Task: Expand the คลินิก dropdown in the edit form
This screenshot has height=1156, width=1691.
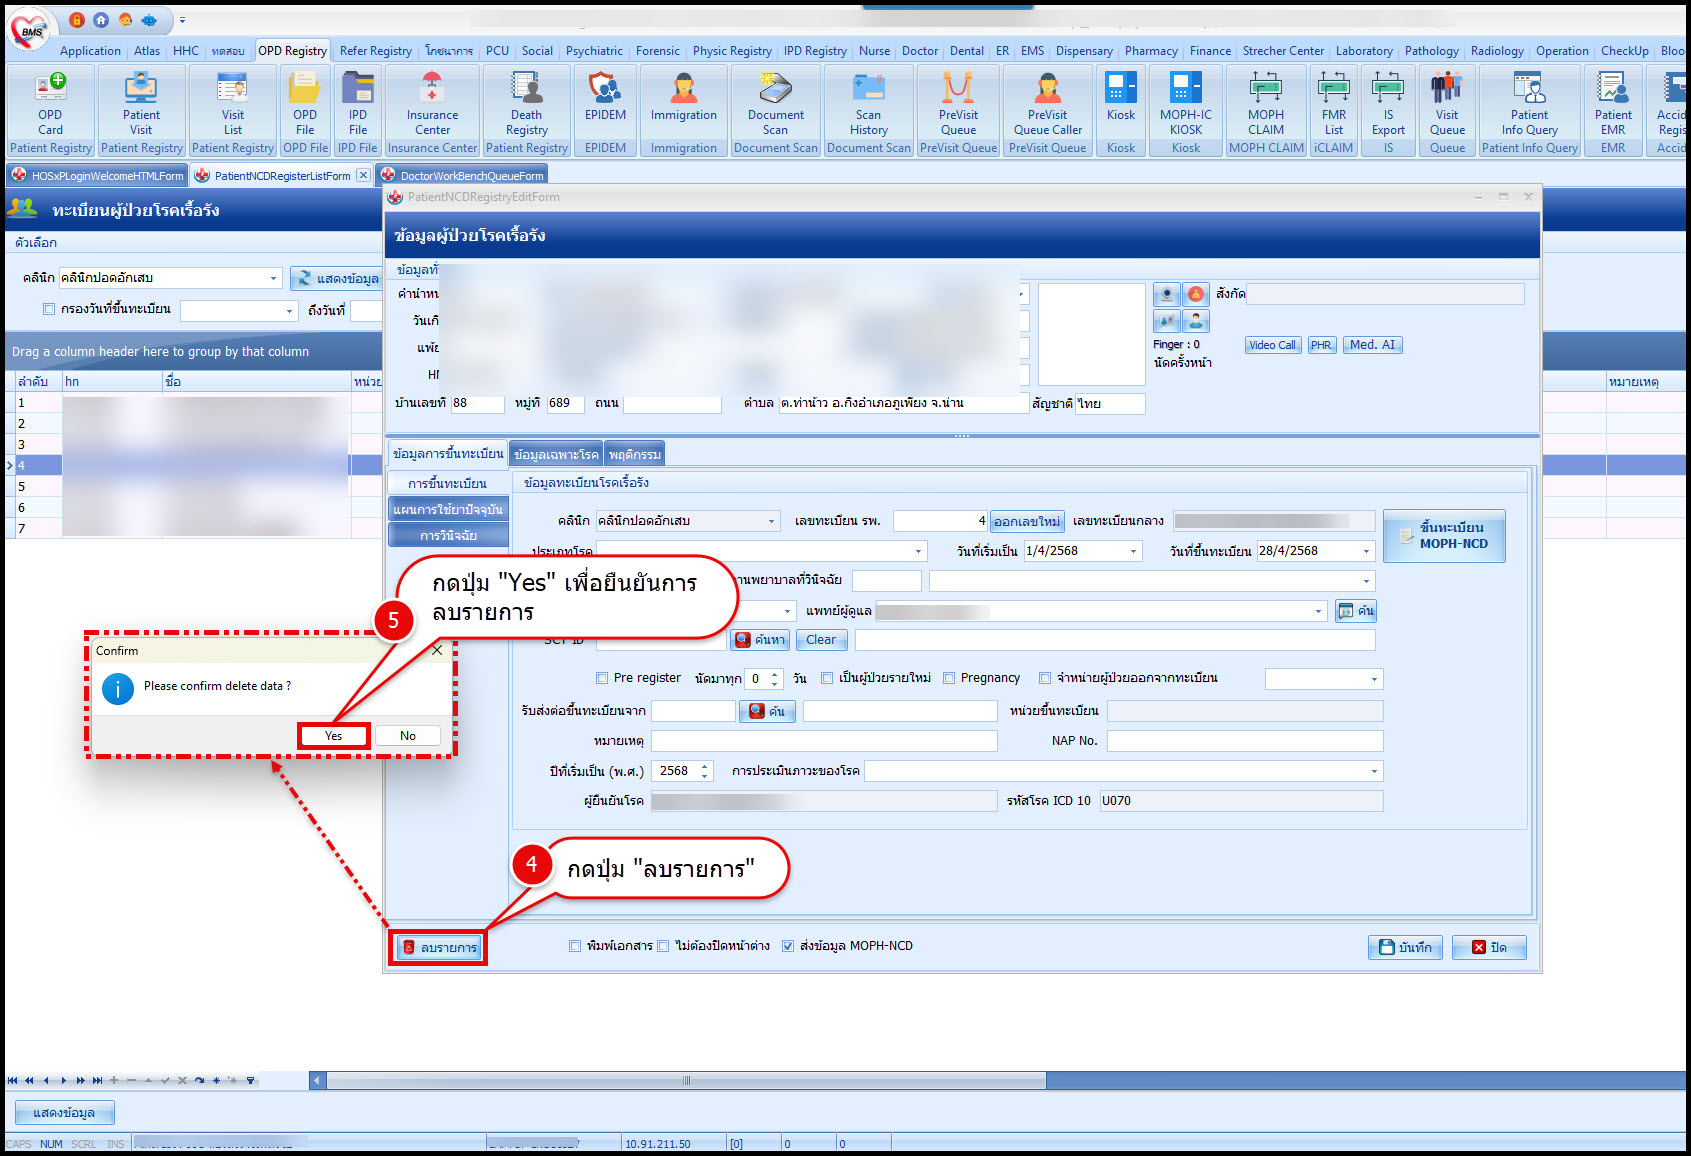Action: (x=771, y=521)
